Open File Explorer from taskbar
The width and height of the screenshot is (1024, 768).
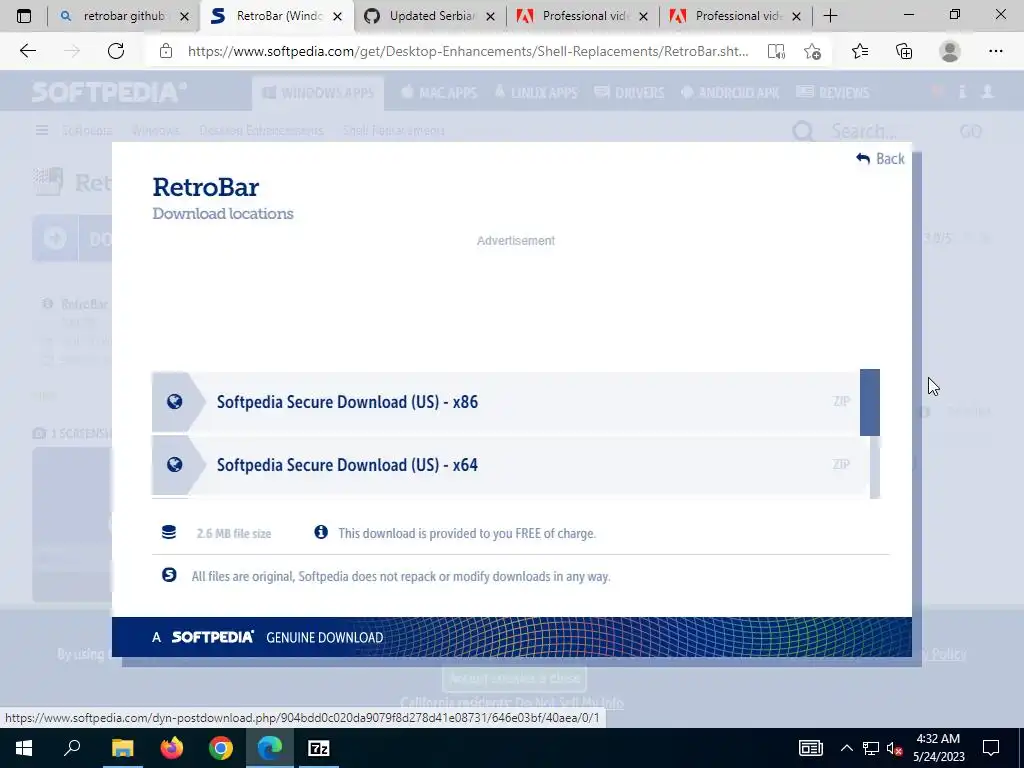(122, 748)
